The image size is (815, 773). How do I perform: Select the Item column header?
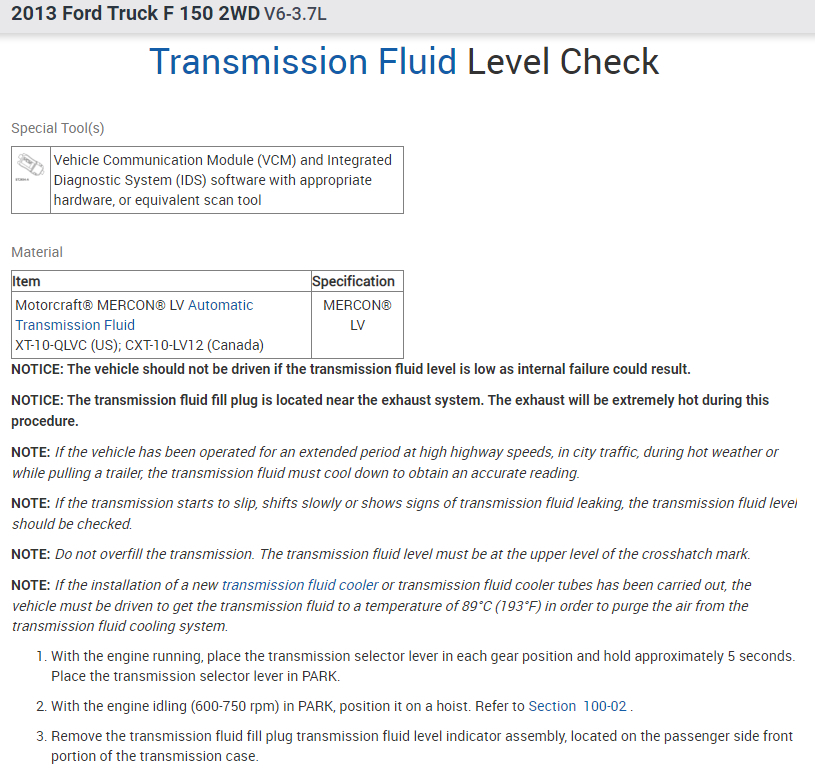pos(27,281)
